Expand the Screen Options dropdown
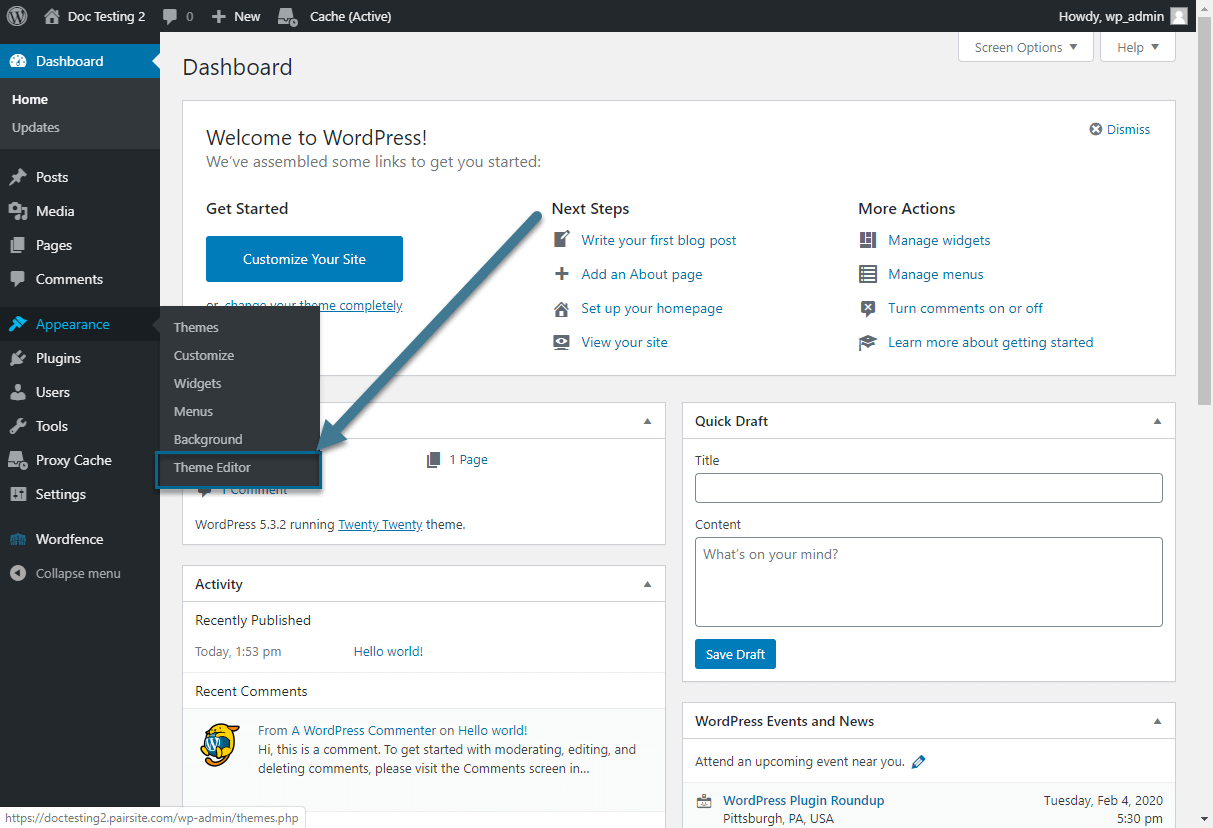This screenshot has height=828, width=1213. 1025,47
